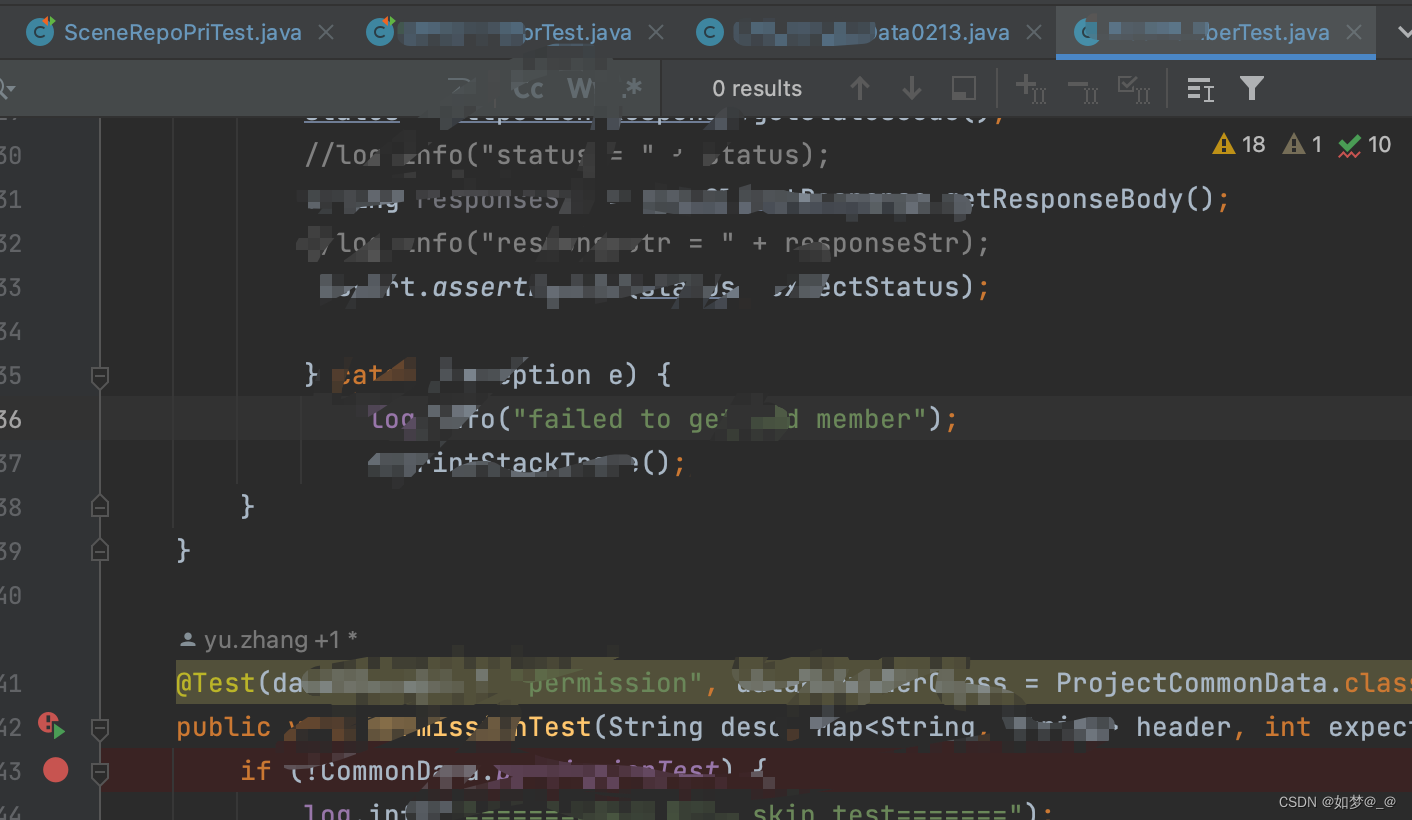Collapse the if block fold marker, line 43
This screenshot has height=820, width=1412.
[x=99, y=772]
